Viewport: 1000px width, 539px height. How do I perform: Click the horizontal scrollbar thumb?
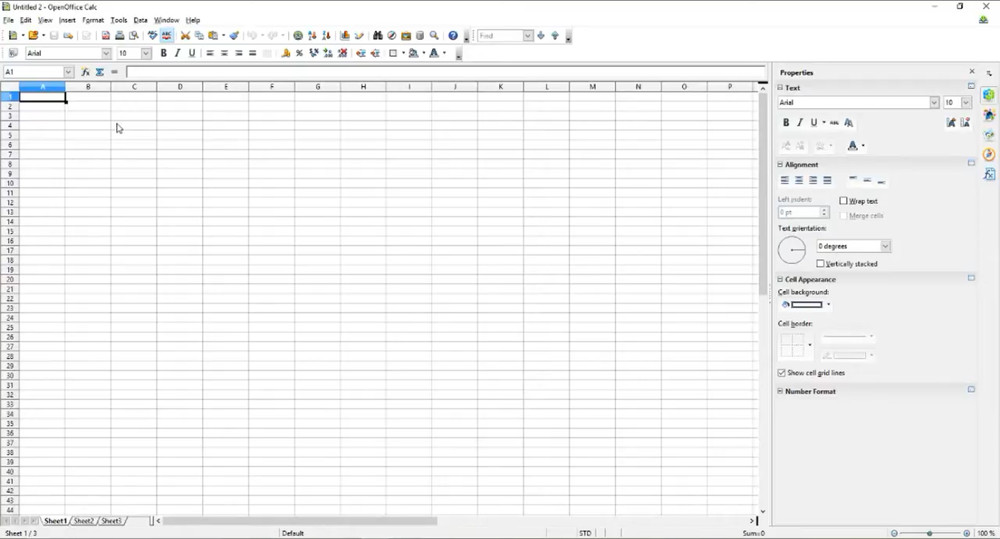click(300, 521)
